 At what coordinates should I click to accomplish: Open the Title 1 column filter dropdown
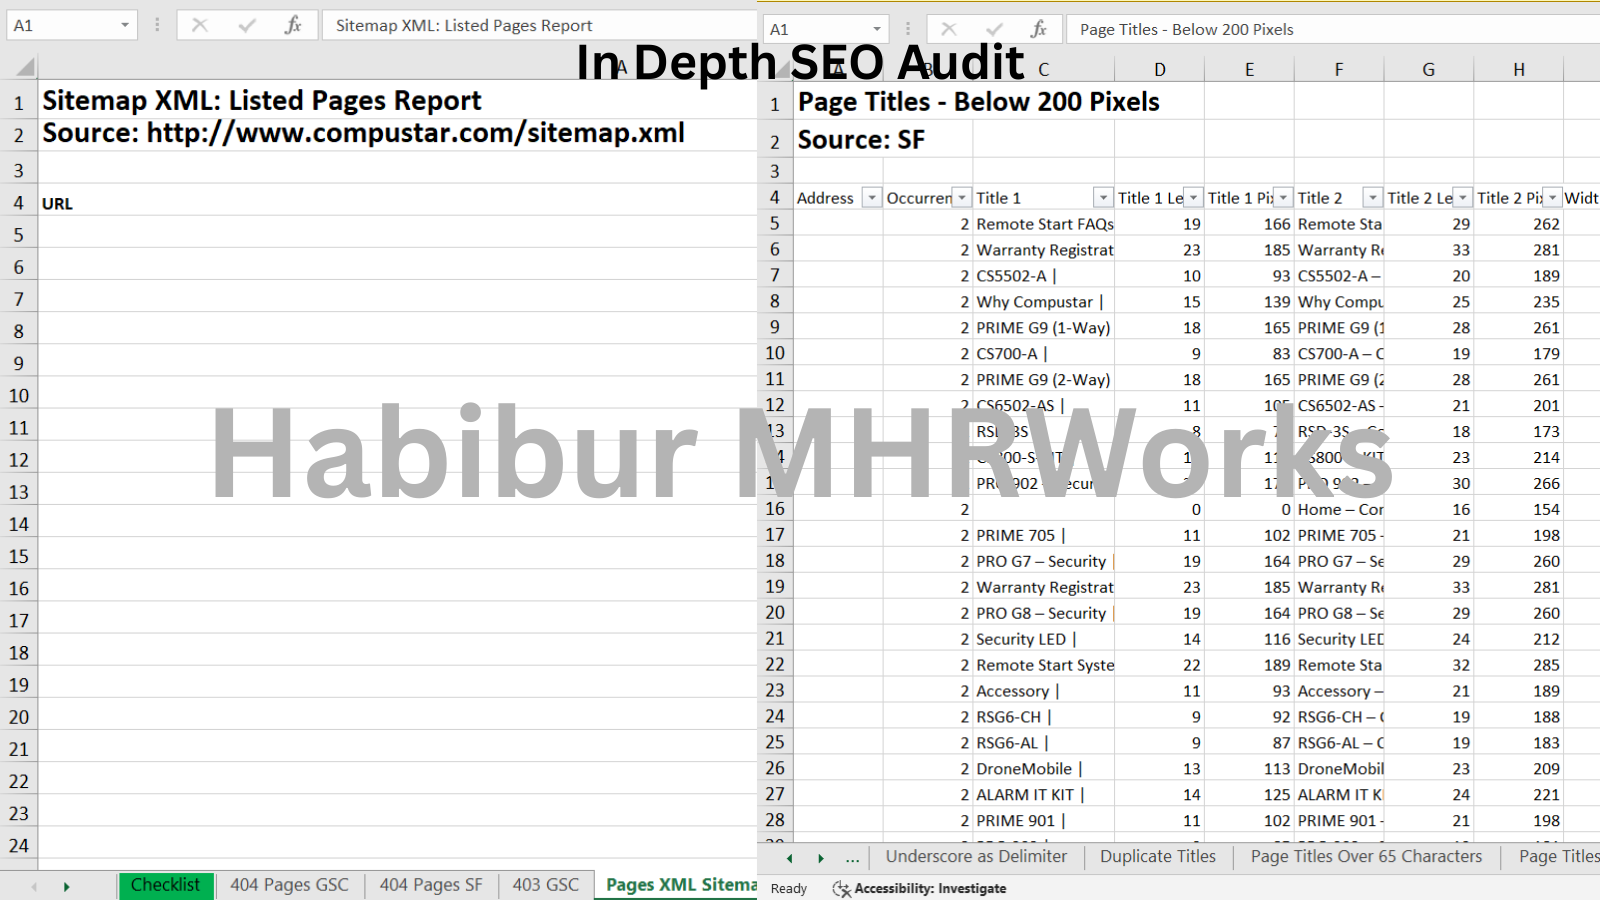1102,198
